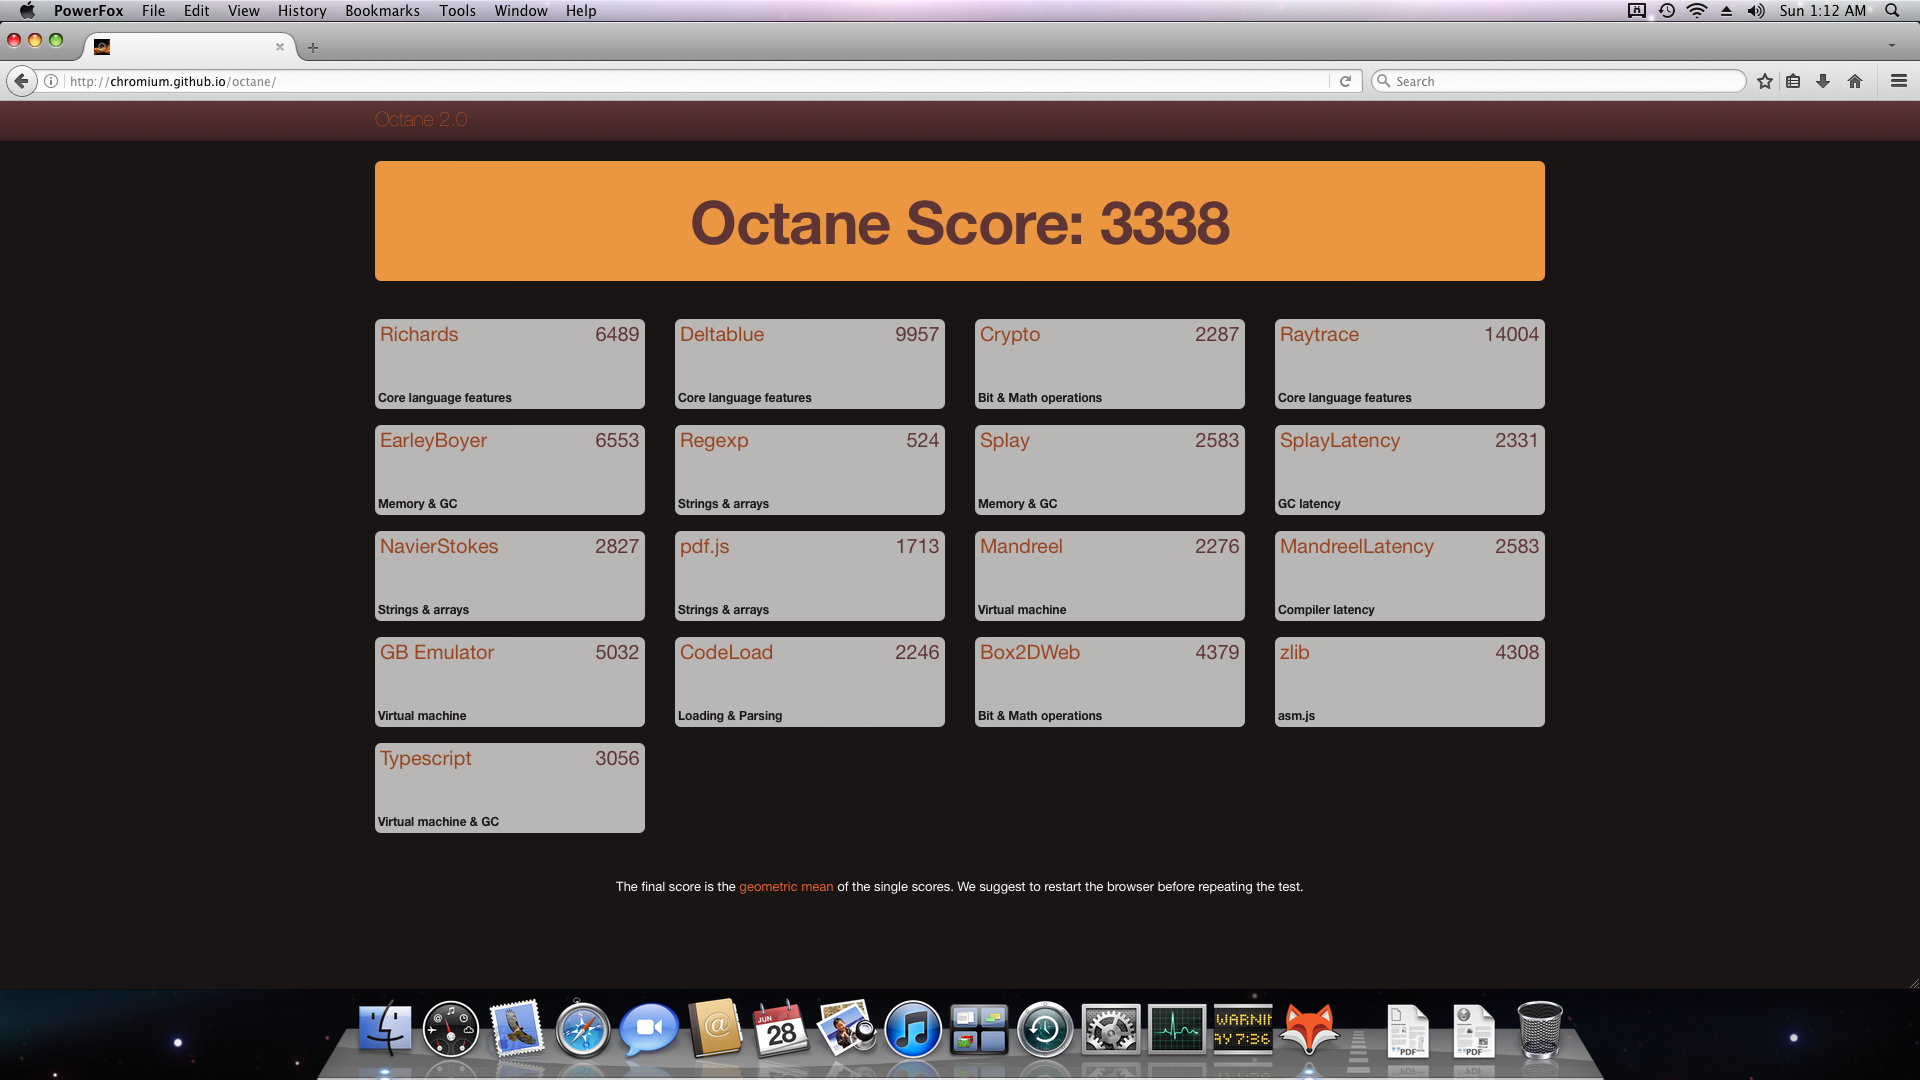Open System Preferences gear in Dock
Screen dimensions: 1920x1080
[1111, 1029]
